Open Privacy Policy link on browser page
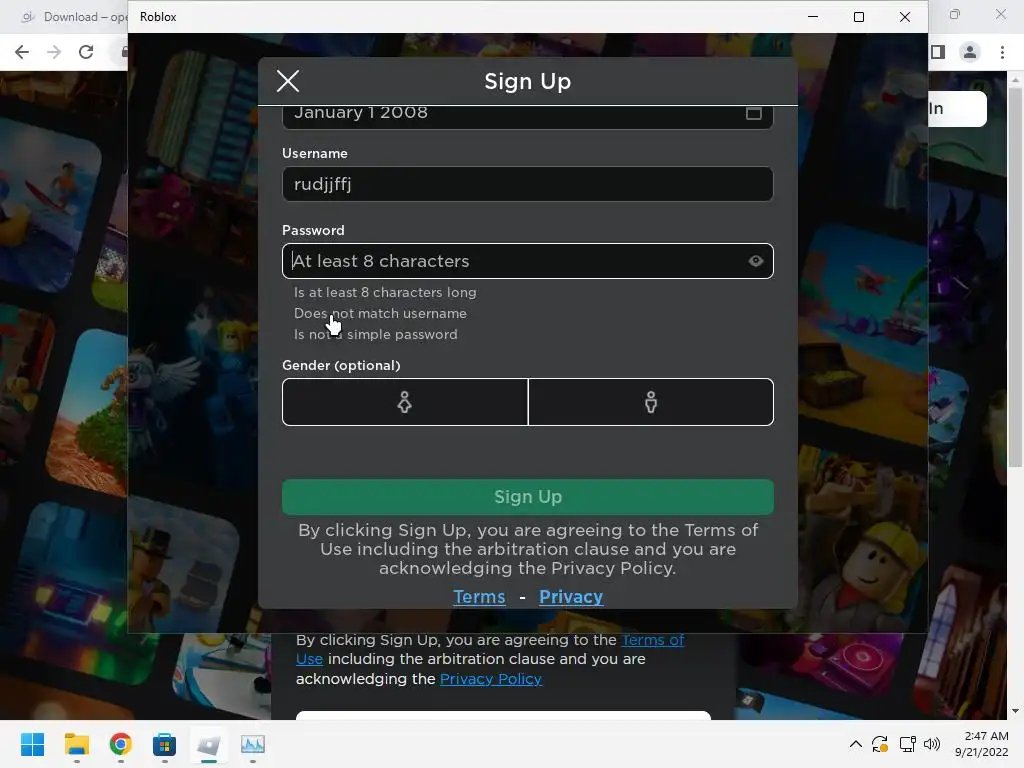 (491, 679)
